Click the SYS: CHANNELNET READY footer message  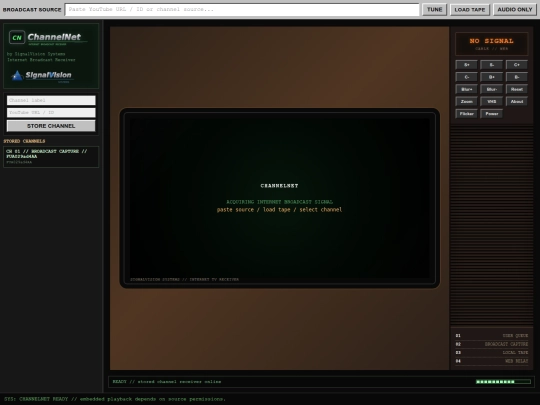[115, 399]
